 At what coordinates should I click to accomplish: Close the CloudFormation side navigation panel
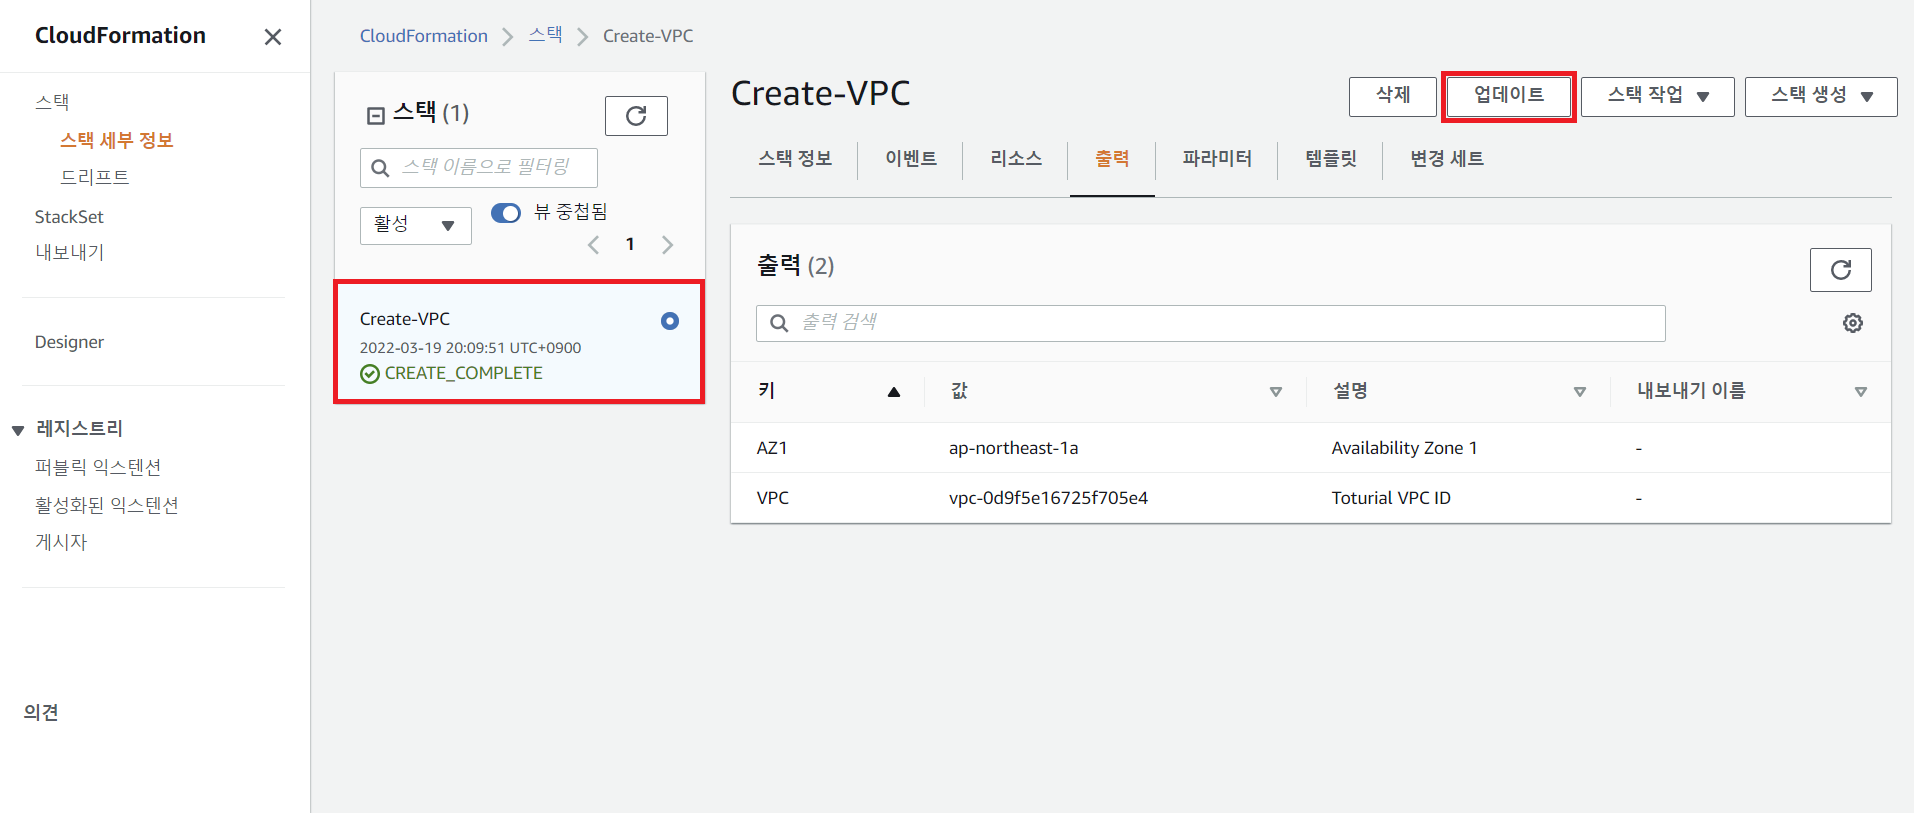coord(272,37)
